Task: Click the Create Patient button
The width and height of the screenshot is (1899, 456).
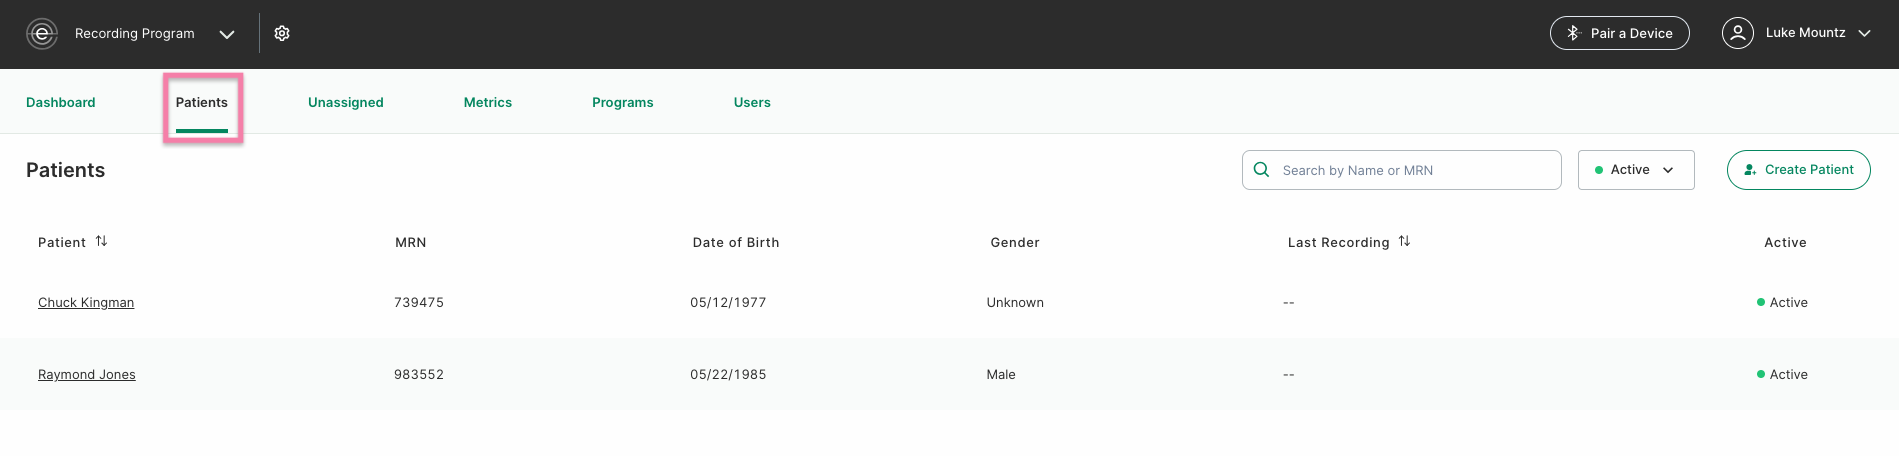Action: point(1798,170)
